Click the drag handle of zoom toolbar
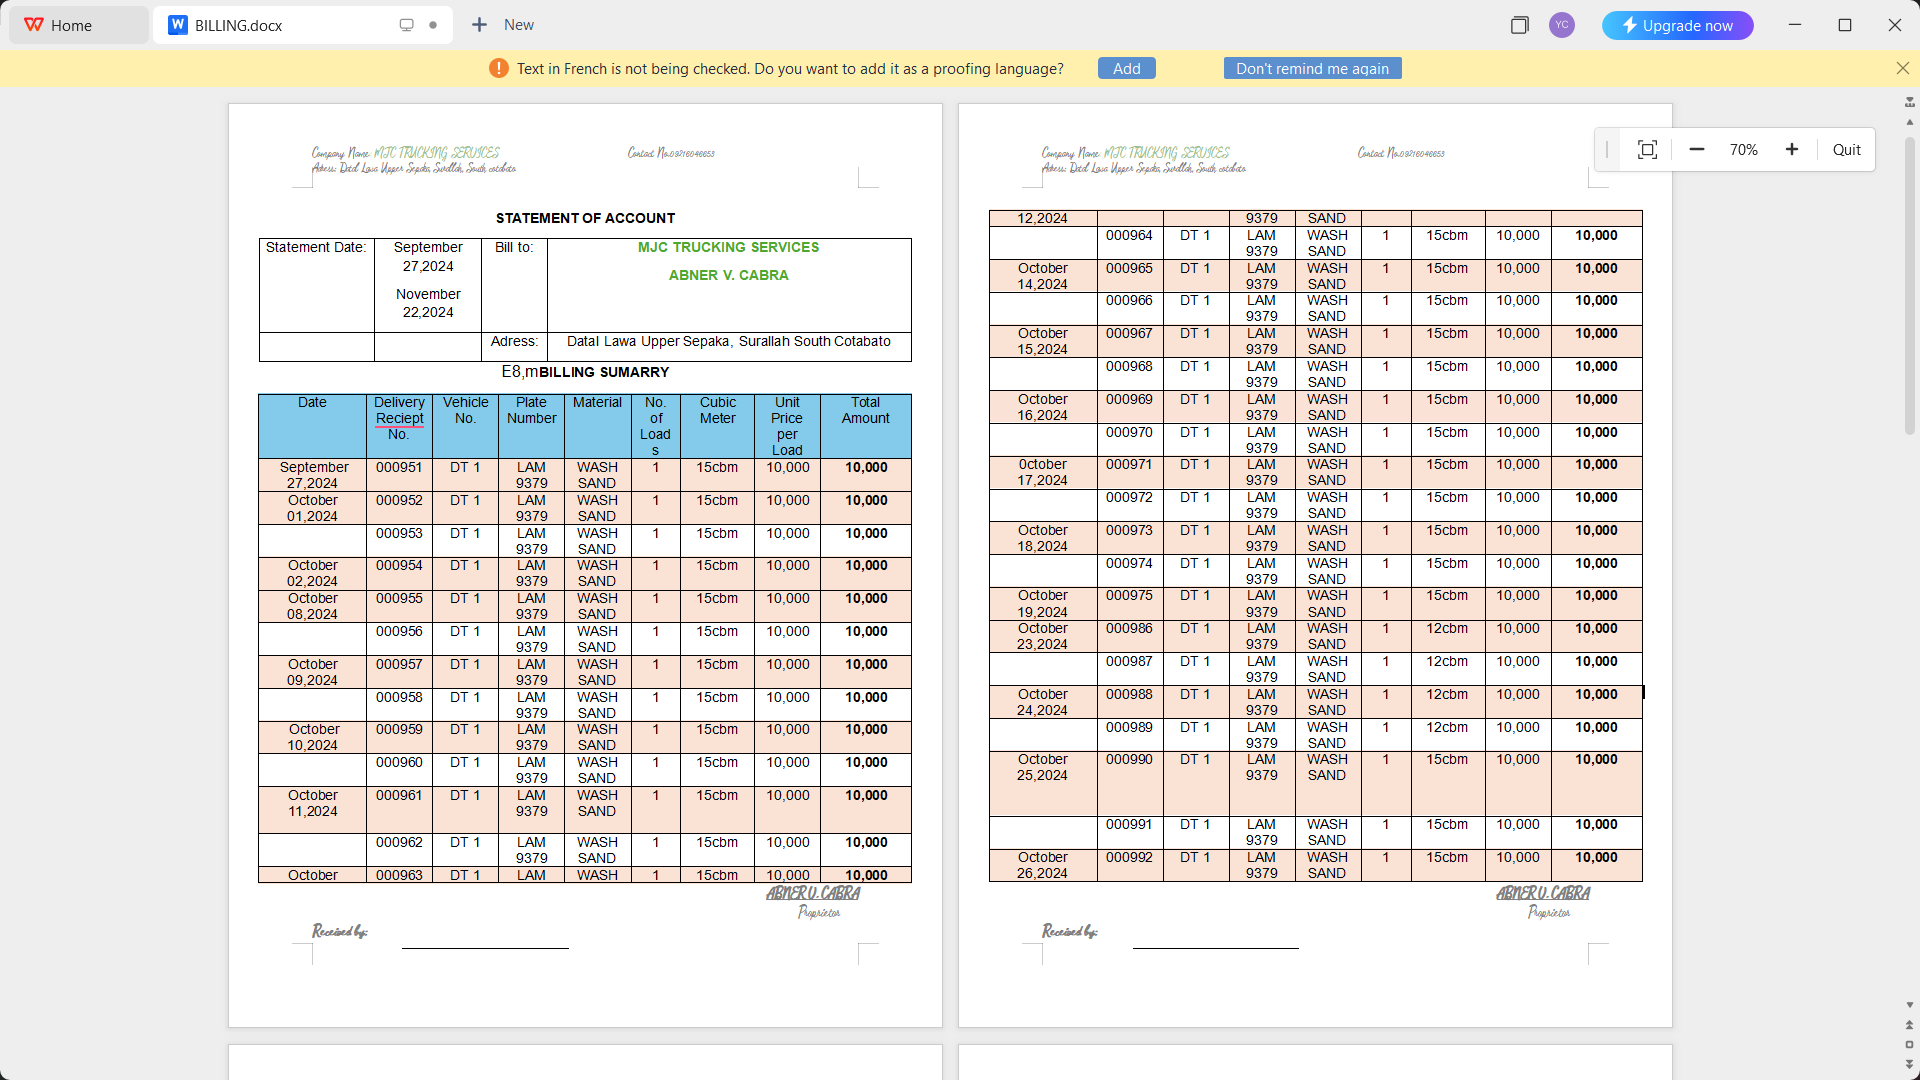 [1607, 150]
